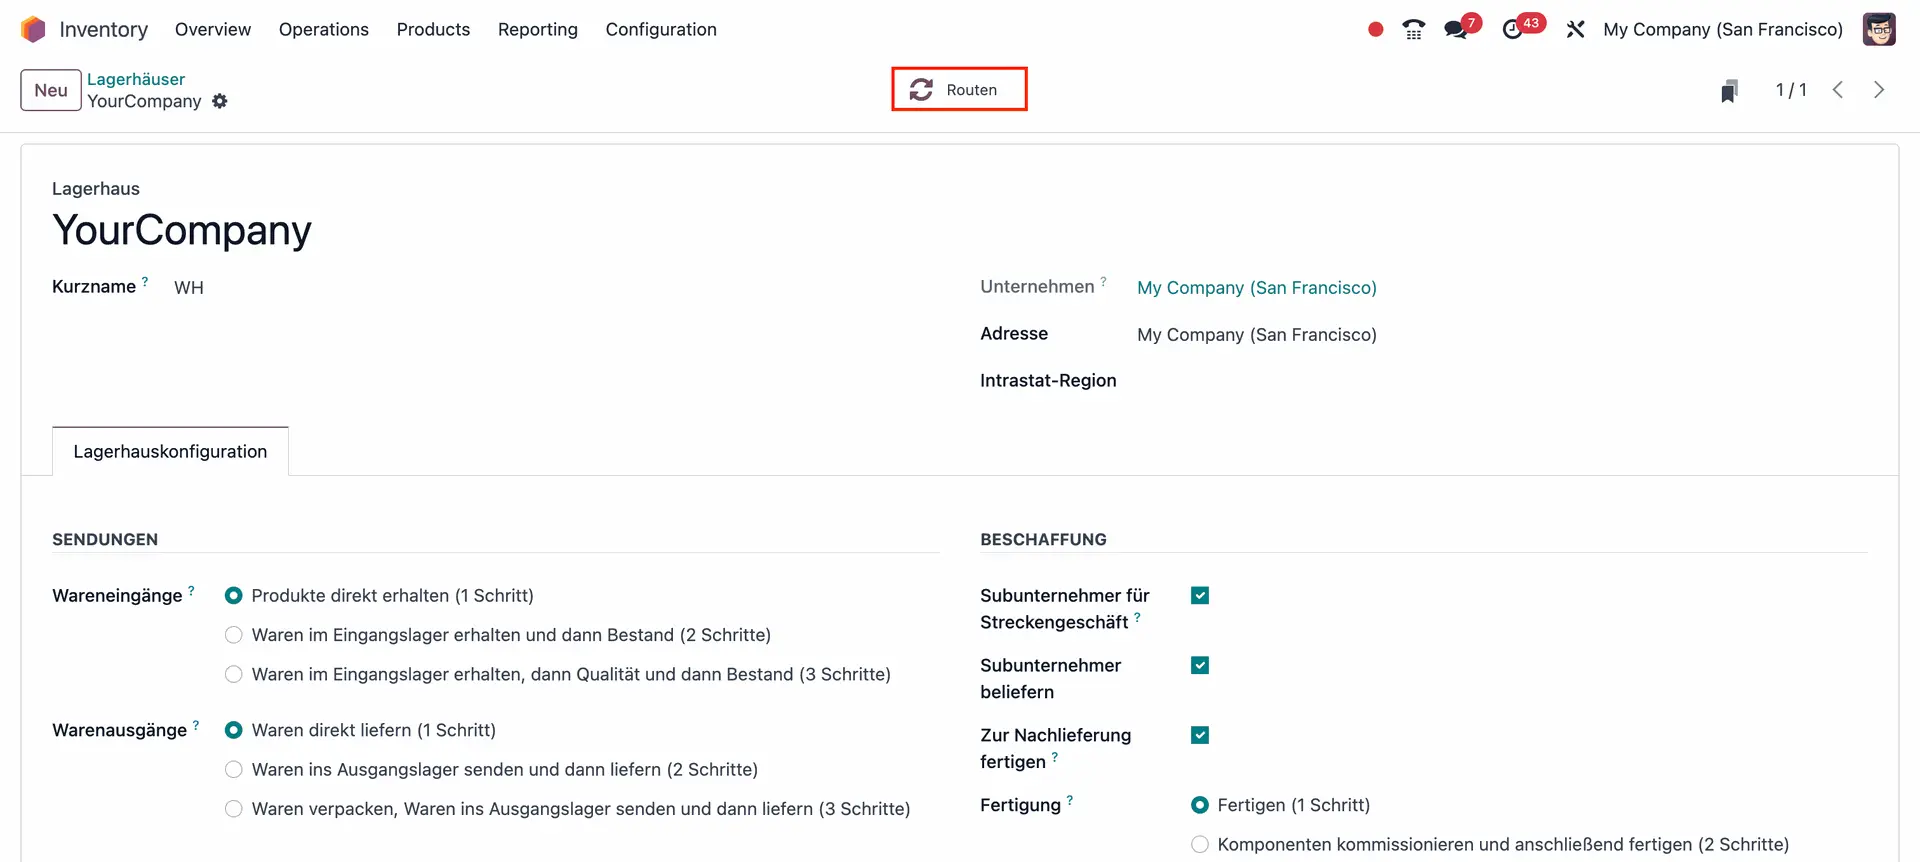
Task: Click the Kurzname field containing WH
Action: 189,288
